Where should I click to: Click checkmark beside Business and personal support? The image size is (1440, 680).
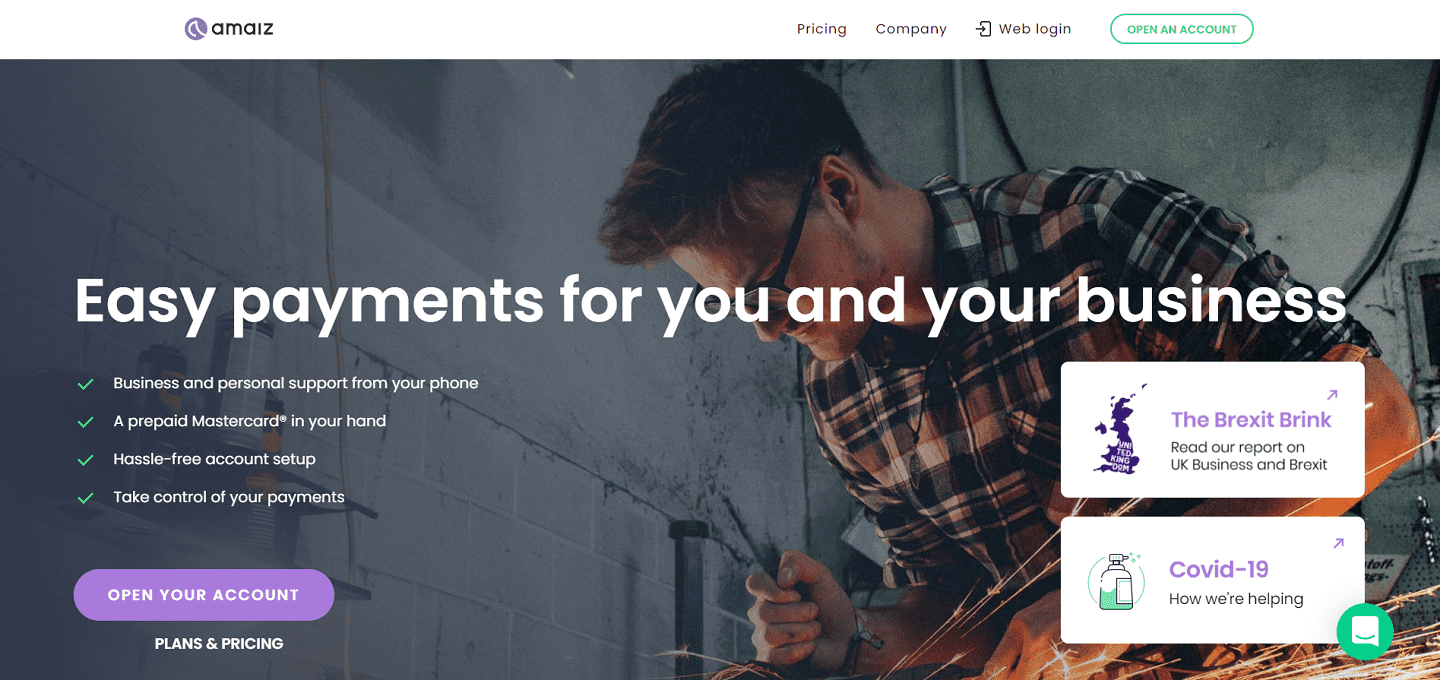86,384
